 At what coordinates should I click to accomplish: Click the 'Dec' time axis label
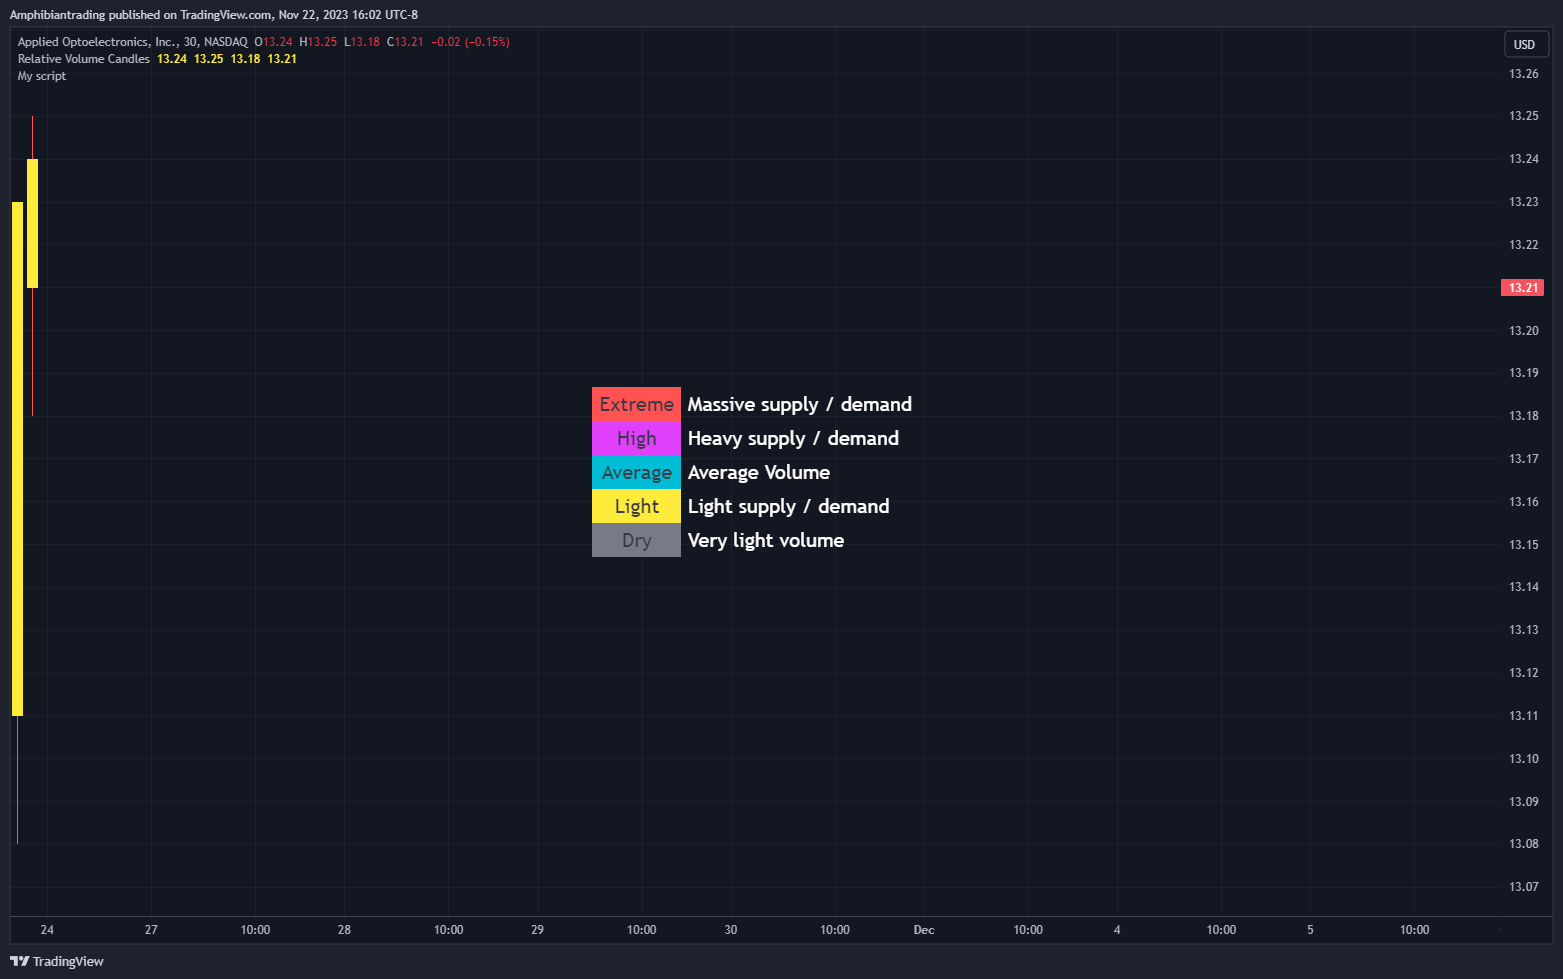(x=924, y=930)
